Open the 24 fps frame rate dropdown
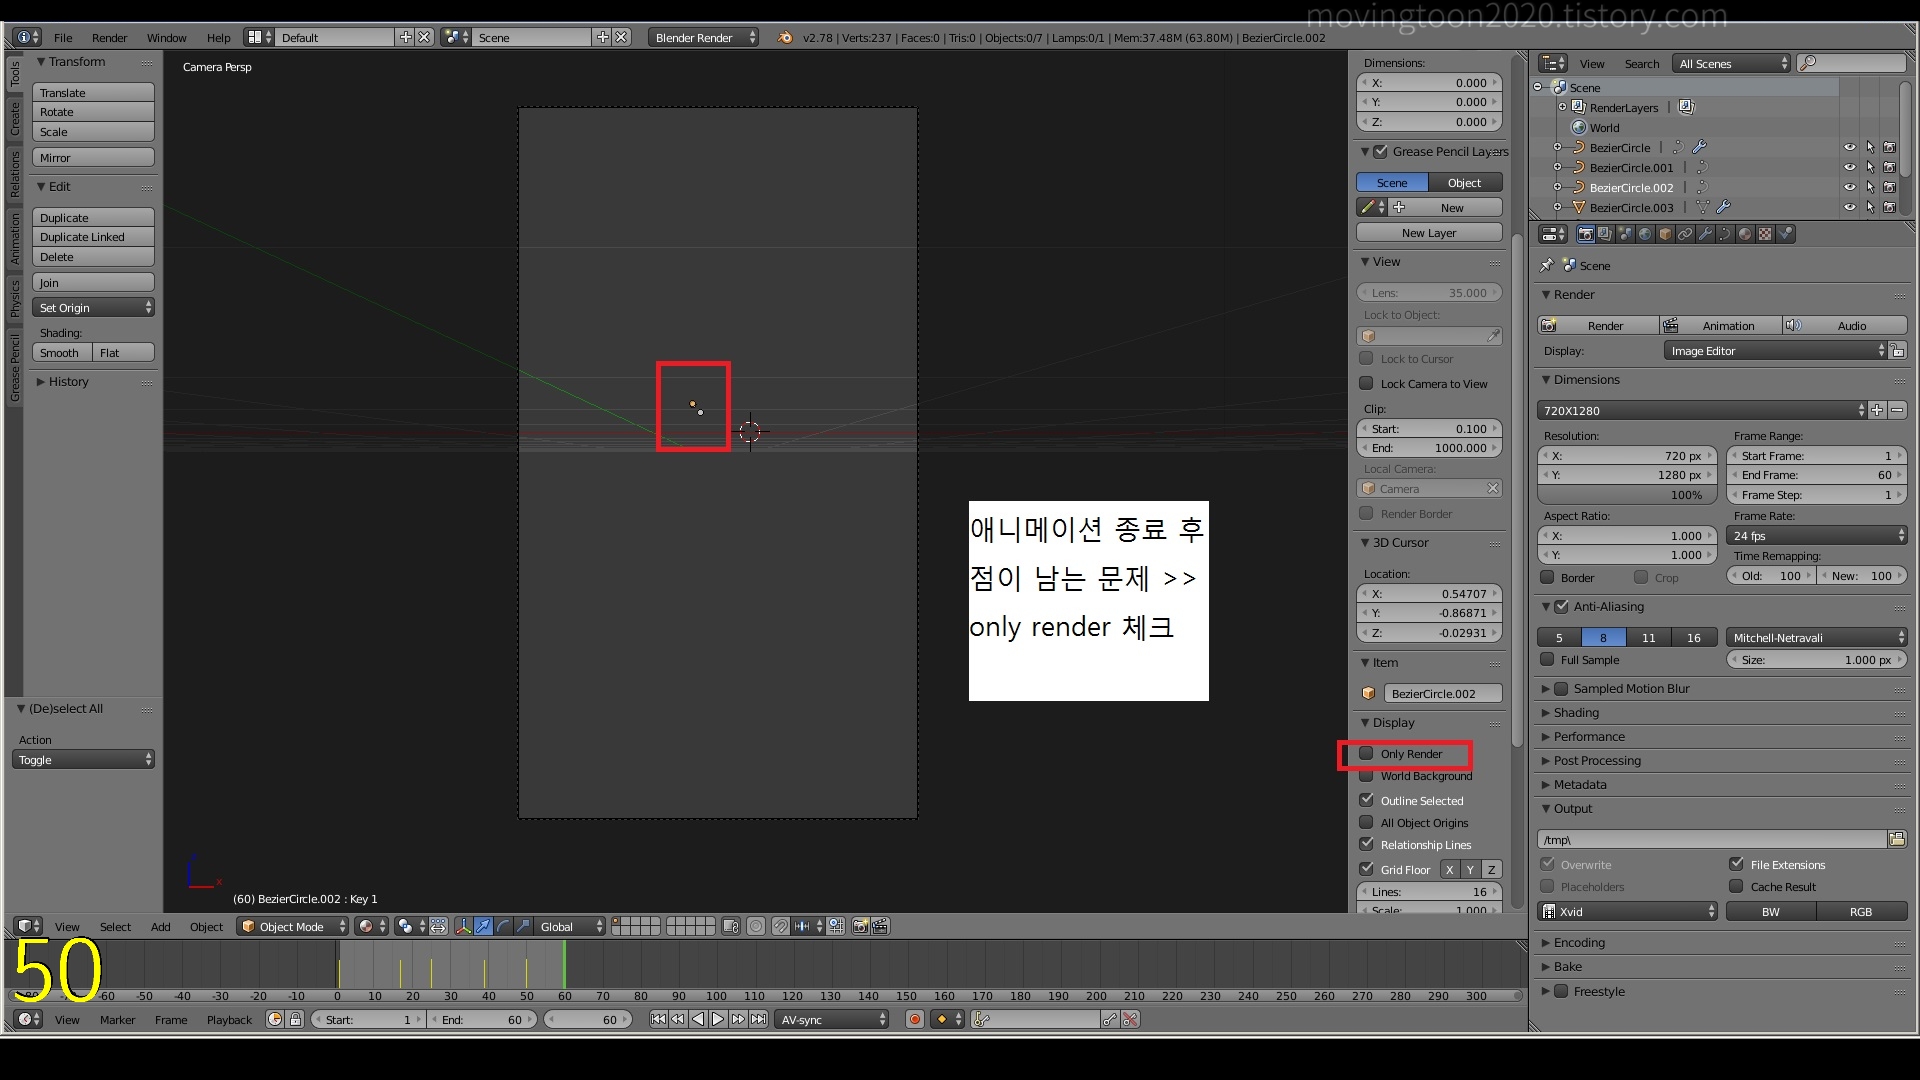The image size is (1920, 1080). [x=1817, y=536]
